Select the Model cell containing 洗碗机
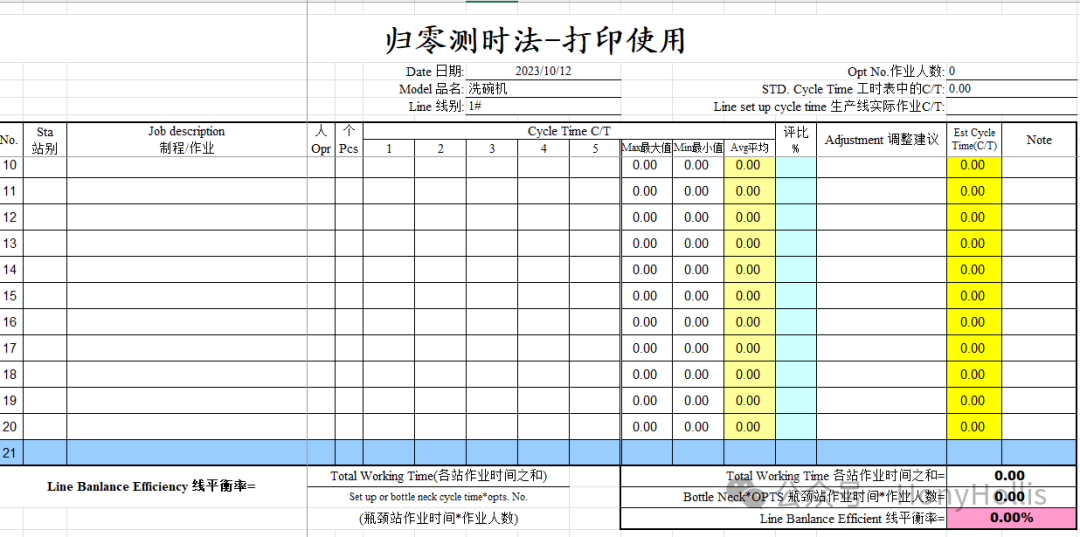The width and height of the screenshot is (1080, 537). point(543,89)
